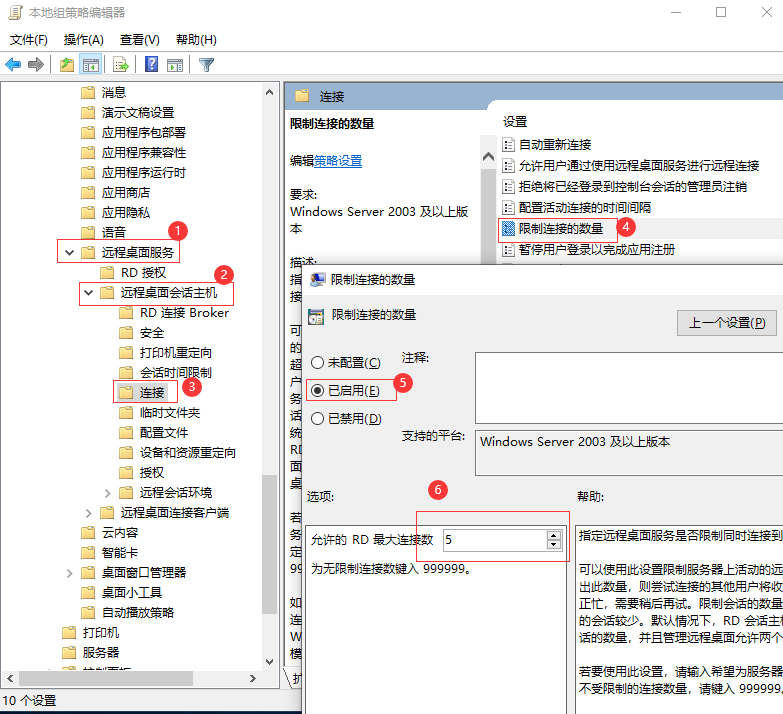Click the Filter funnel icon in toolbar
The height and width of the screenshot is (714, 783).
click(x=206, y=65)
